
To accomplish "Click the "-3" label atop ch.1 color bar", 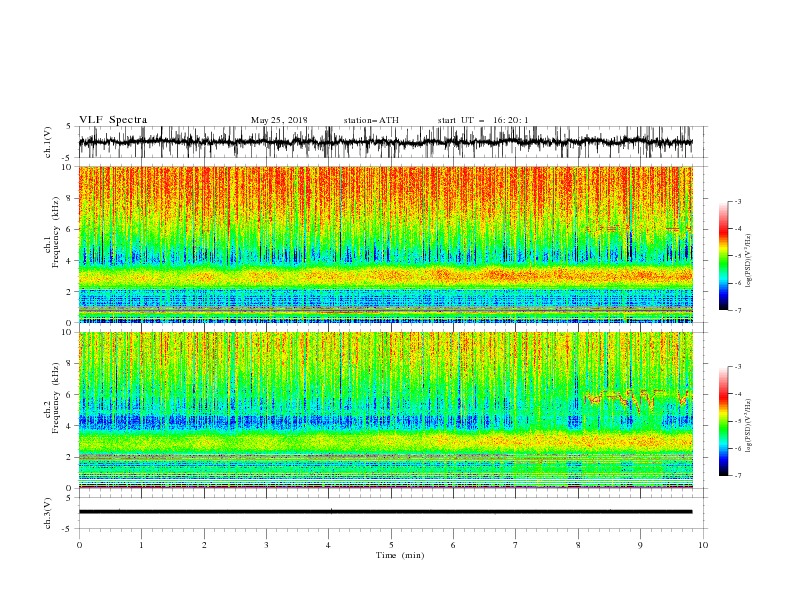I will click(738, 201).
